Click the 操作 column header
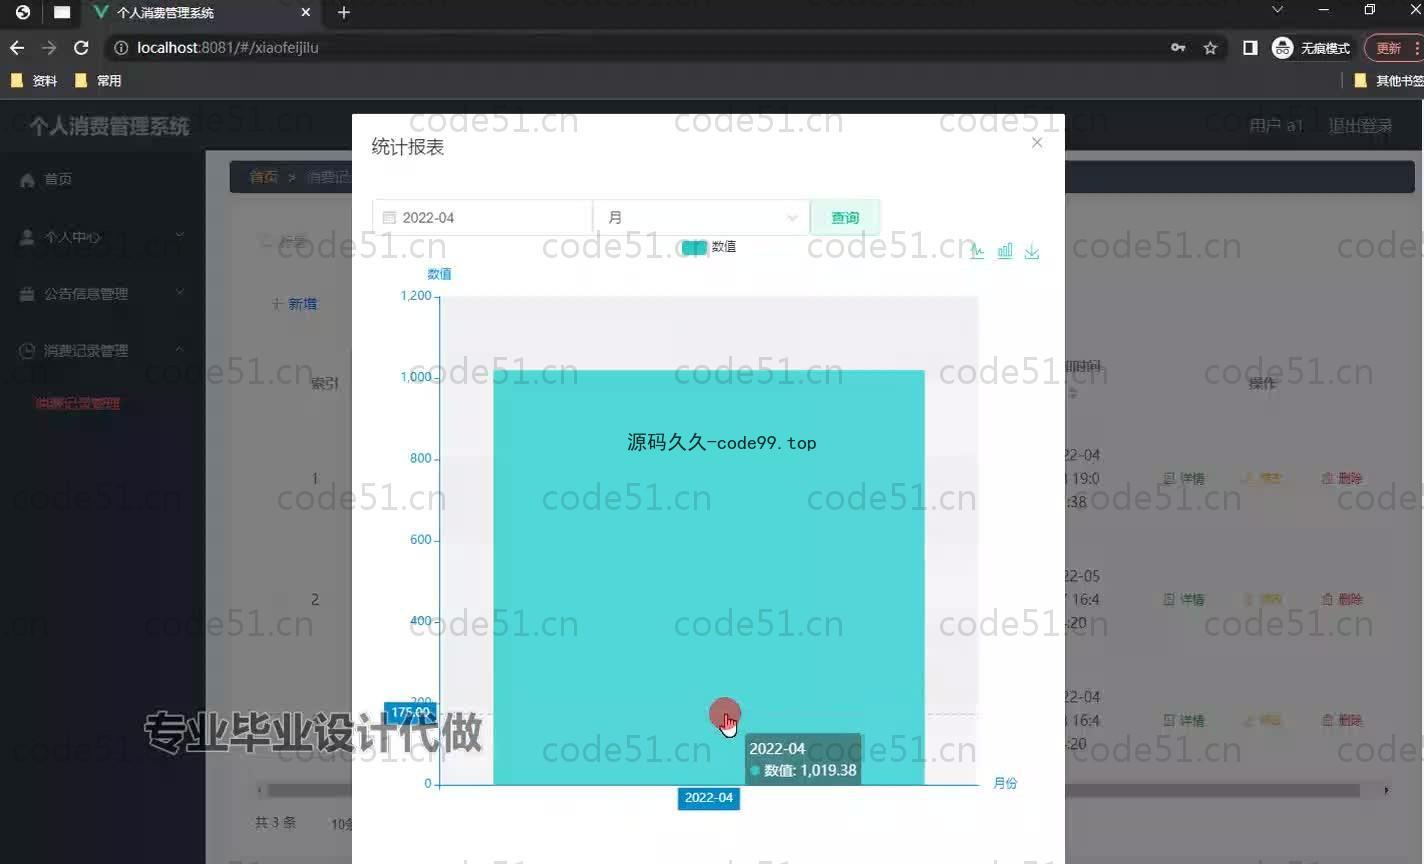The width and height of the screenshot is (1424, 864). point(1262,383)
